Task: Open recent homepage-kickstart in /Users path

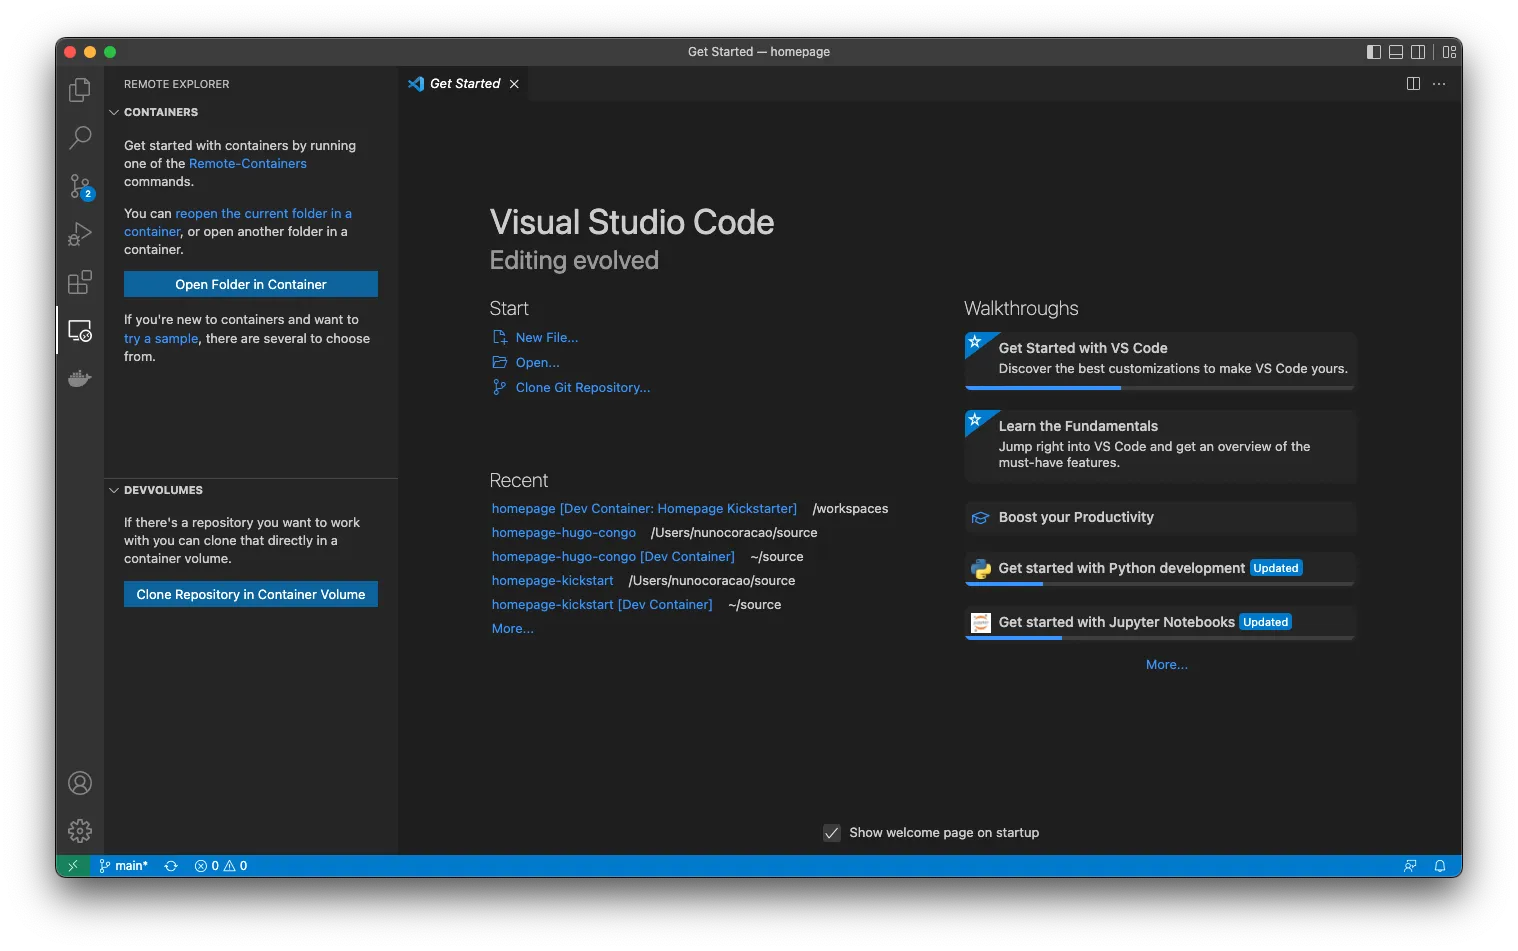Action: click(552, 581)
